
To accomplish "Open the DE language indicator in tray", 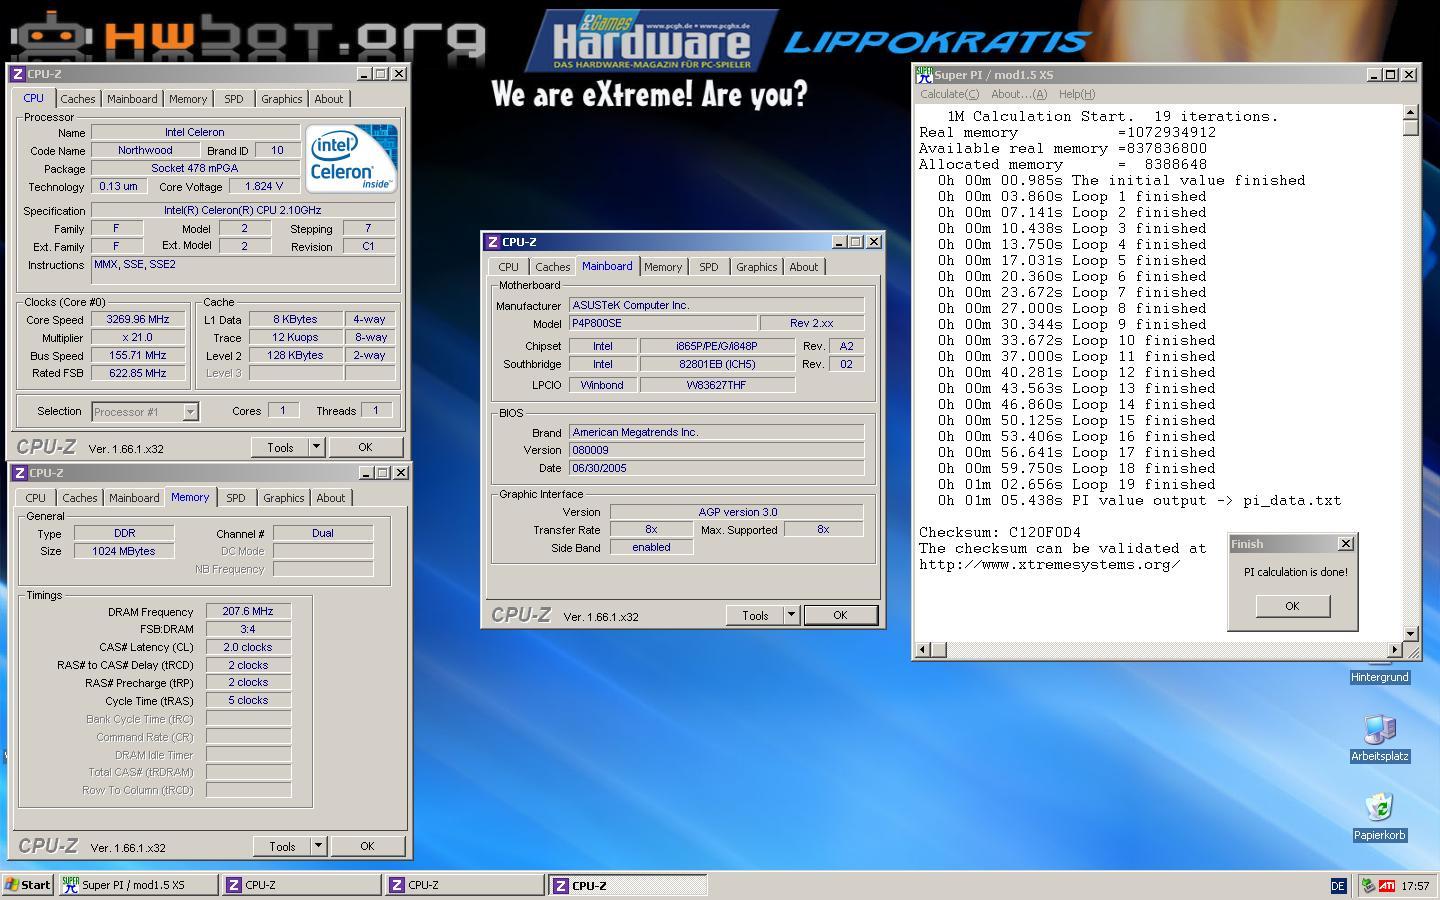I will (1338, 885).
